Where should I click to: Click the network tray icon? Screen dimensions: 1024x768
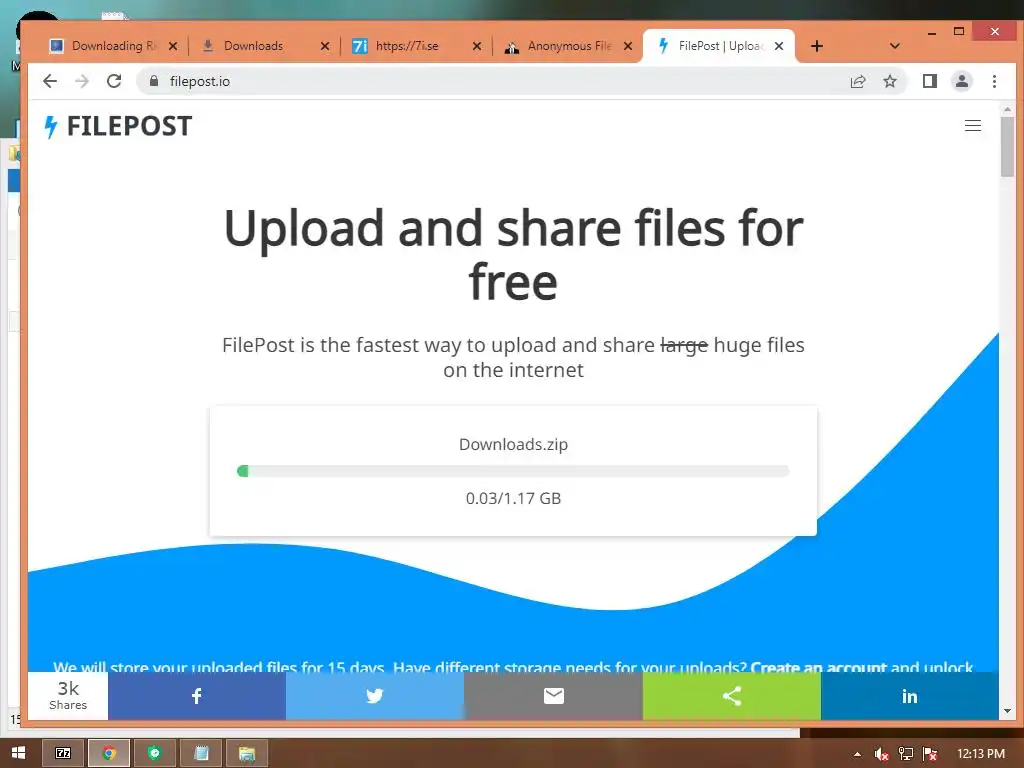905,754
